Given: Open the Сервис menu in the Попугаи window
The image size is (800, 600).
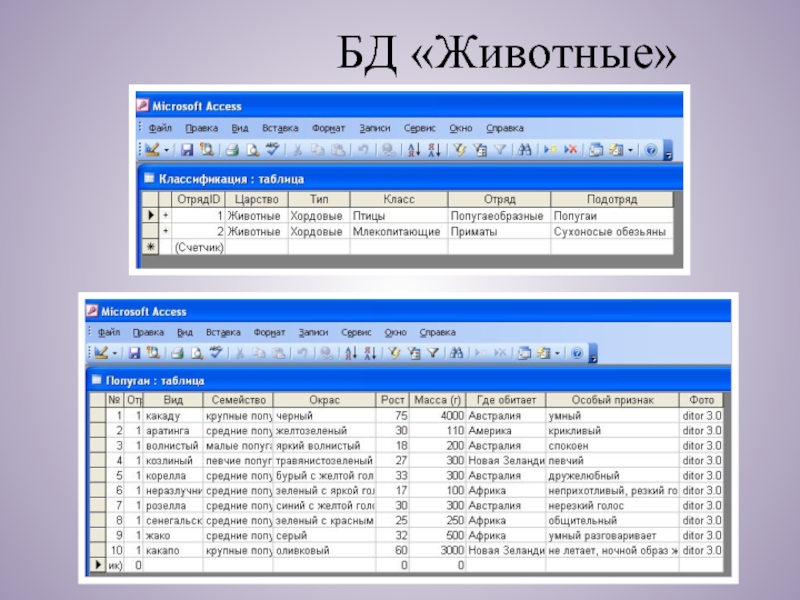Looking at the screenshot, I should pyautogui.click(x=356, y=332).
